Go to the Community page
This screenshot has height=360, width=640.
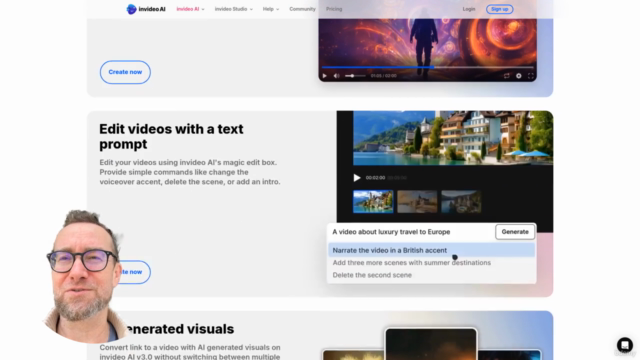[x=302, y=9]
